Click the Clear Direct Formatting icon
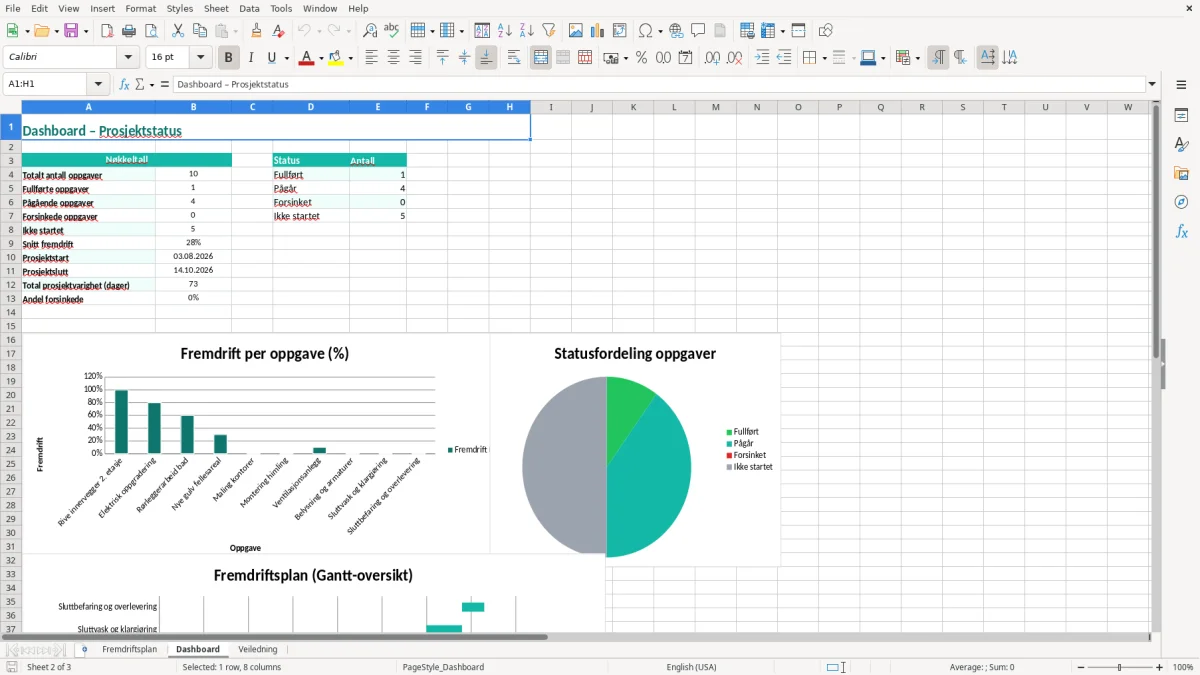 [279, 31]
